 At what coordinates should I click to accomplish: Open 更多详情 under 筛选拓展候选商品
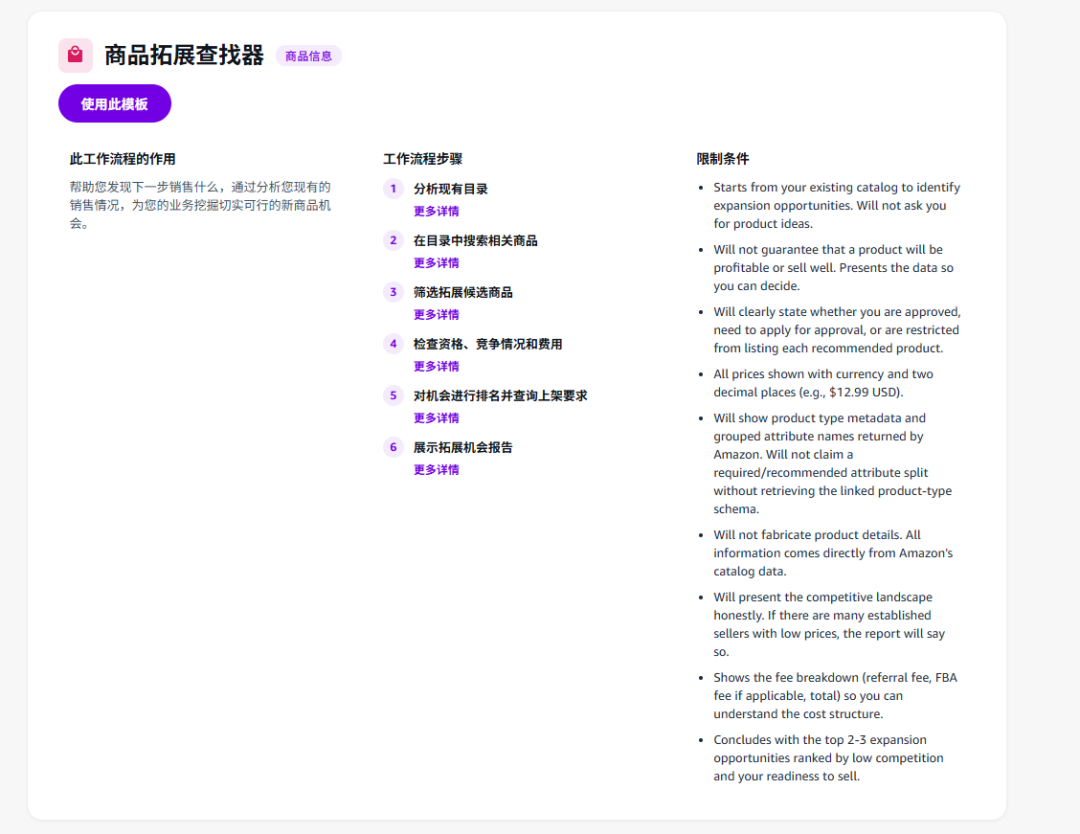(436, 315)
